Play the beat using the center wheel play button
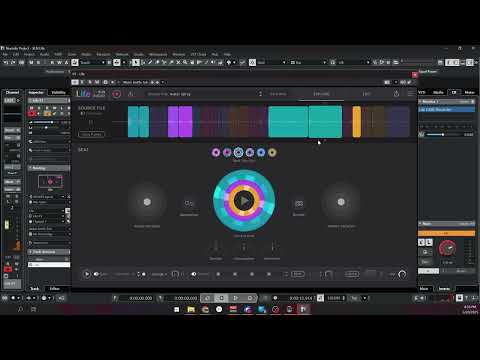Screen dimensions: 480x360 (x=244, y=201)
